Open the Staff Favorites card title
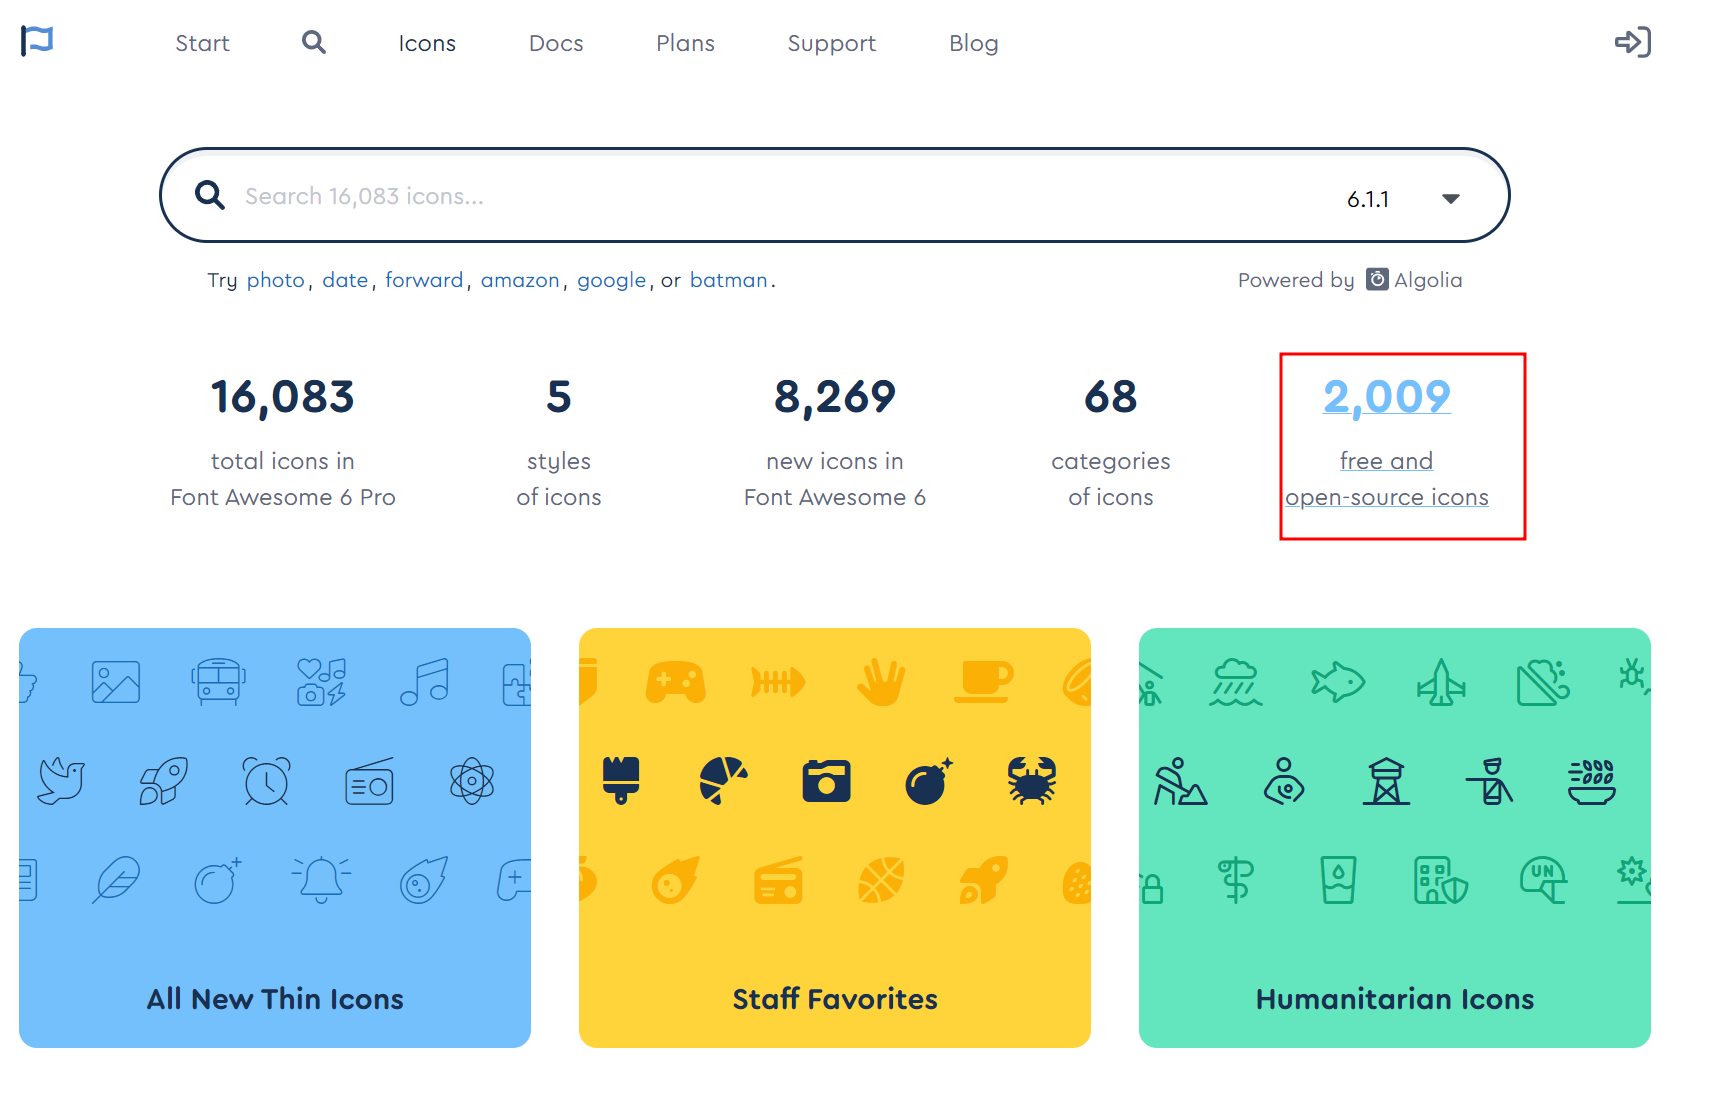The width and height of the screenshot is (1716, 1095). click(x=835, y=999)
